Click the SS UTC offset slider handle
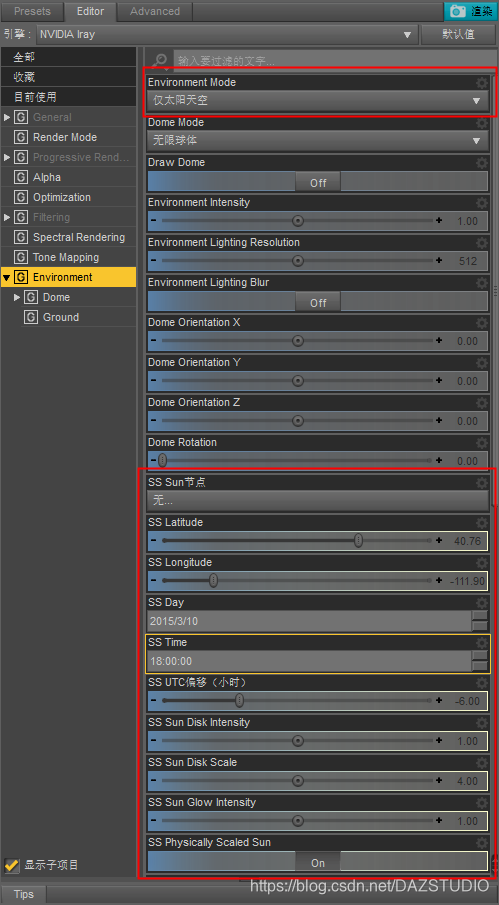The width and height of the screenshot is (499, 905). (x=239, y=701)
